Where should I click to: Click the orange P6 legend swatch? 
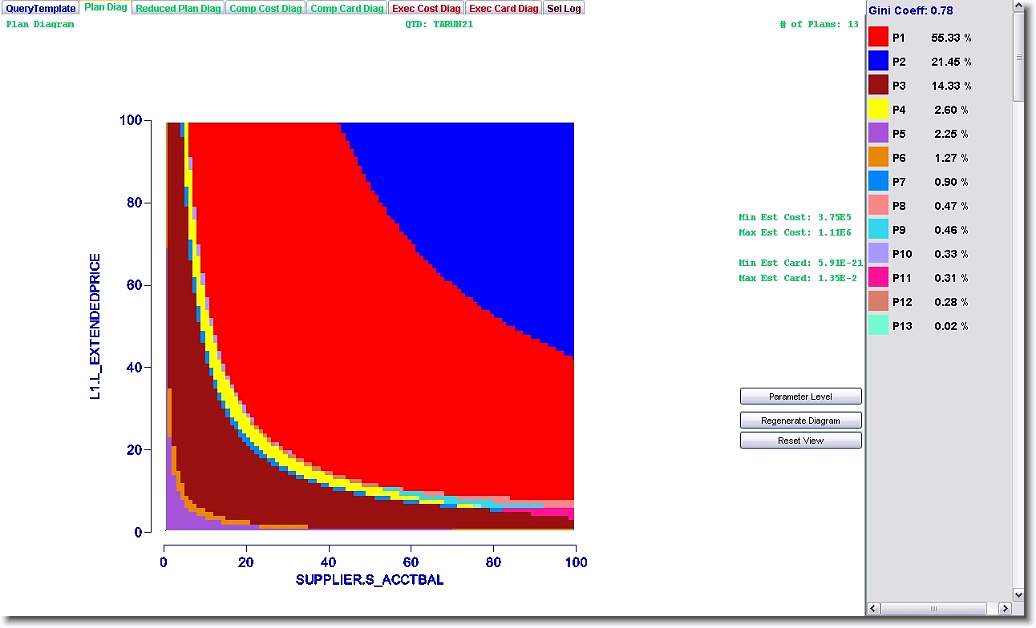(878, 158)
